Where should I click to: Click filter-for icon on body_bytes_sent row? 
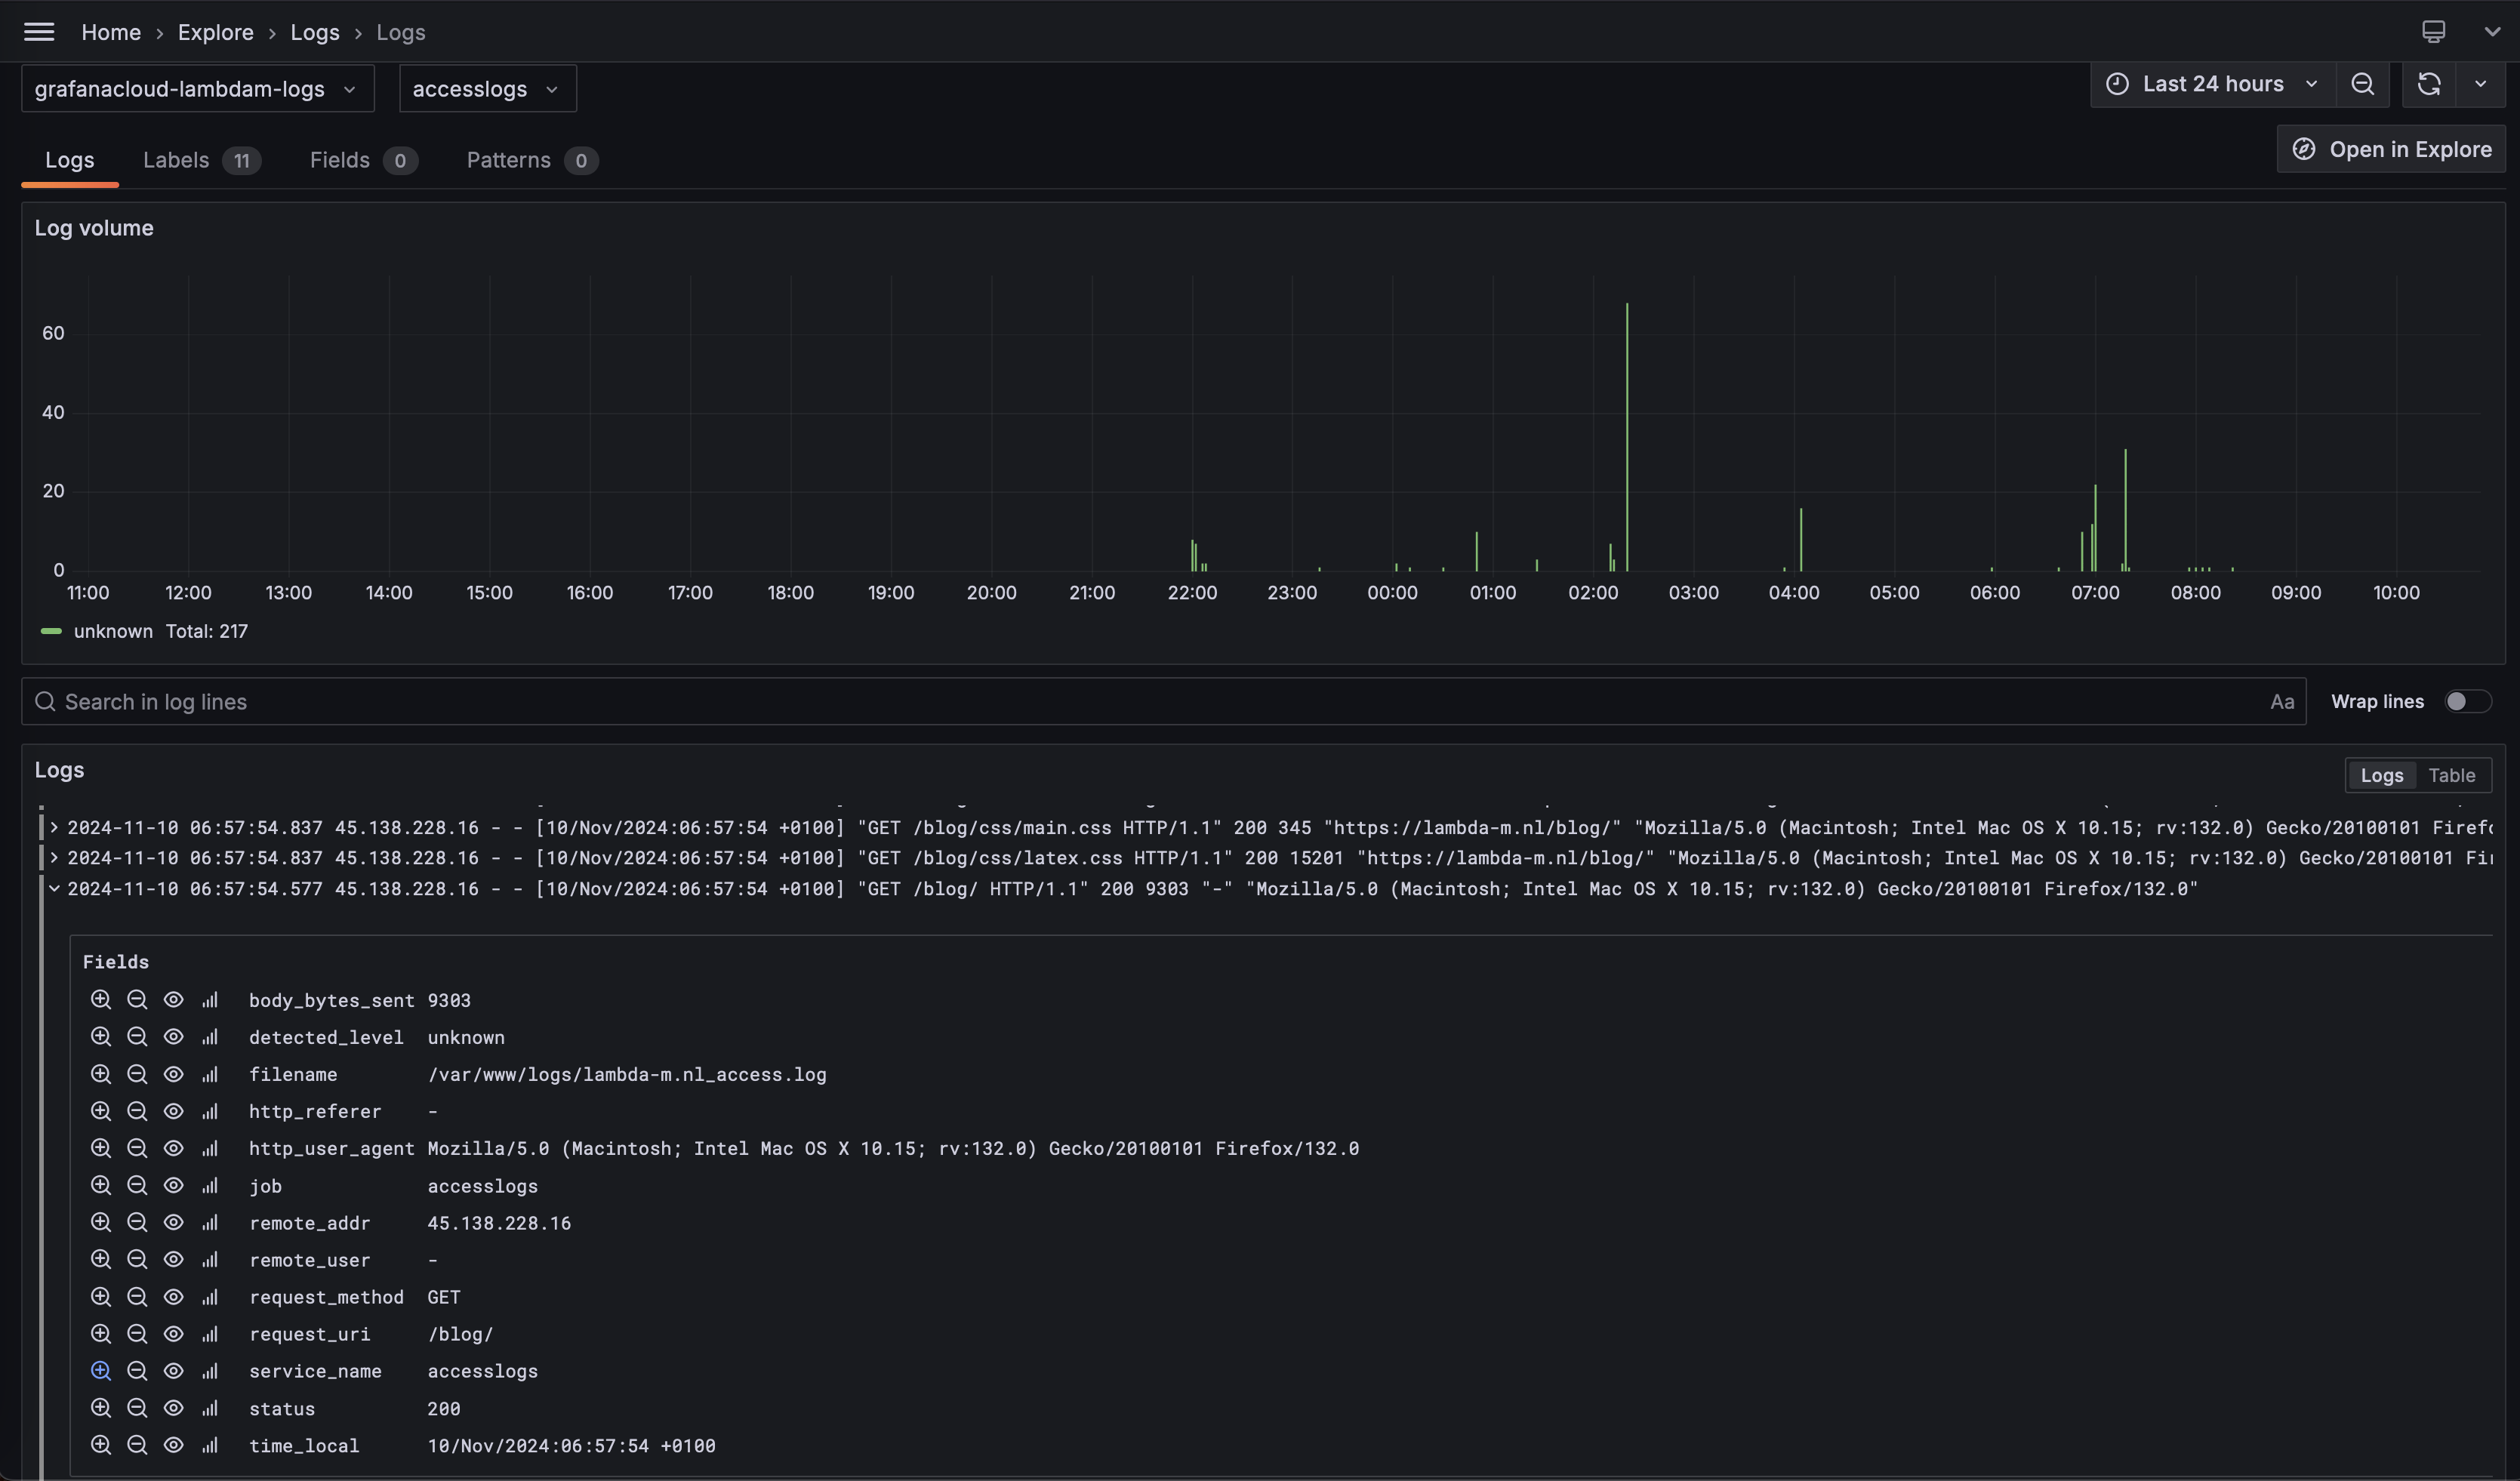(x=100, y=1000)
